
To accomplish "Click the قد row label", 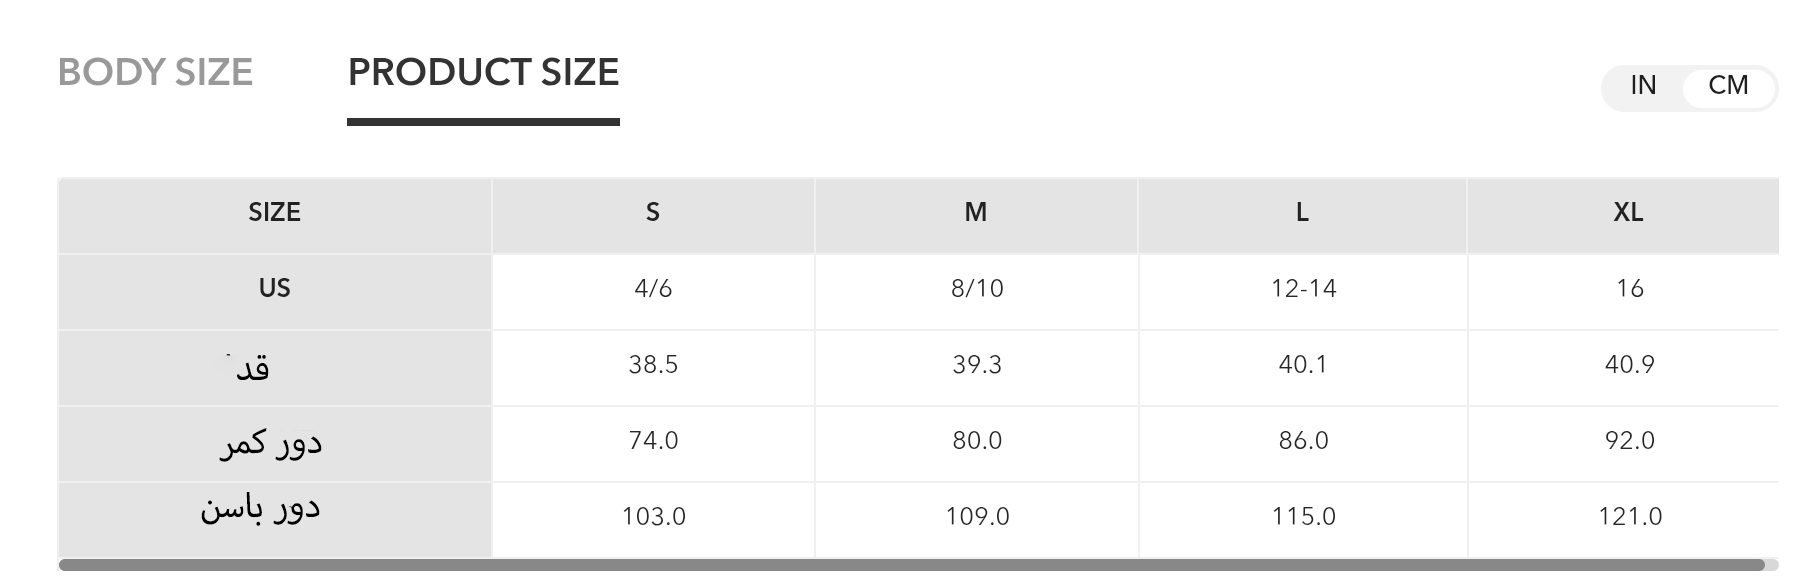I will click(252, 368).
